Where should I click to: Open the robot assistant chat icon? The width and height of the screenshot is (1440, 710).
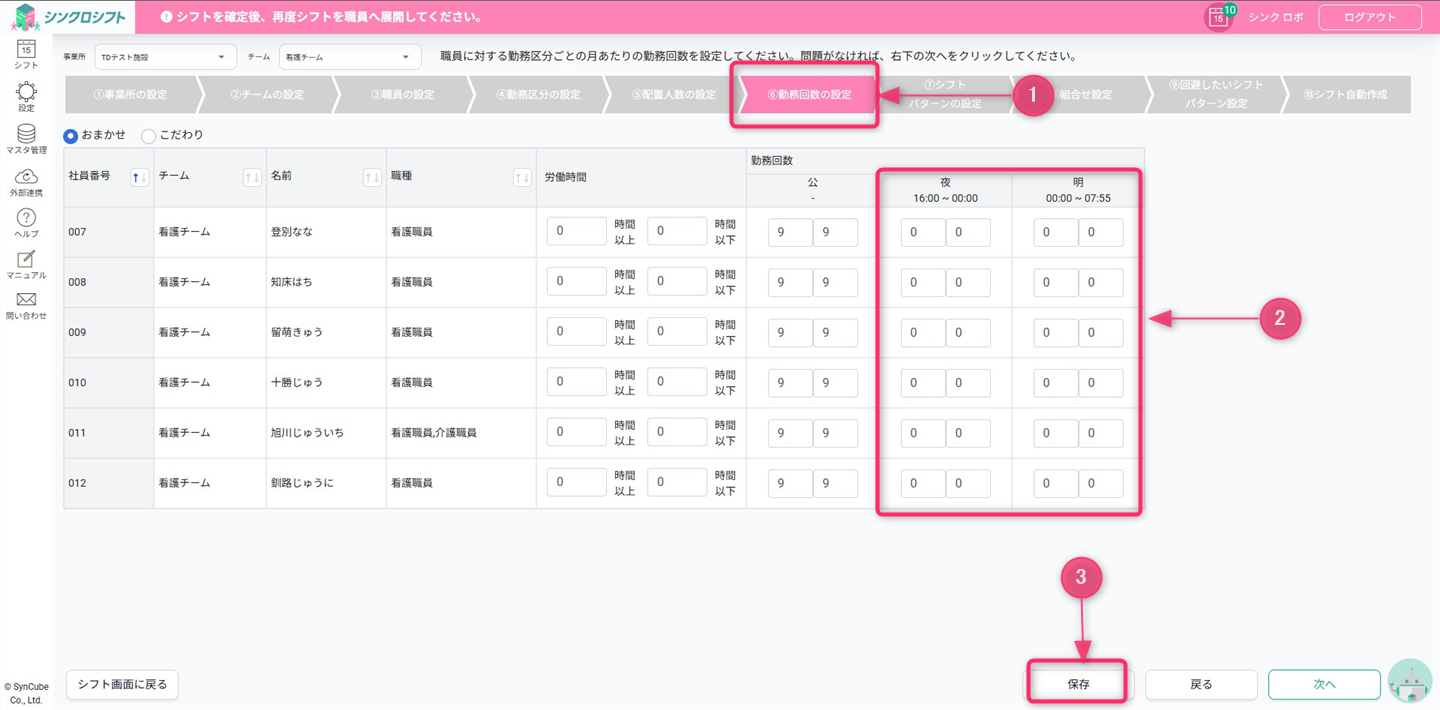pyautogui.click(x=1410, y=683)
